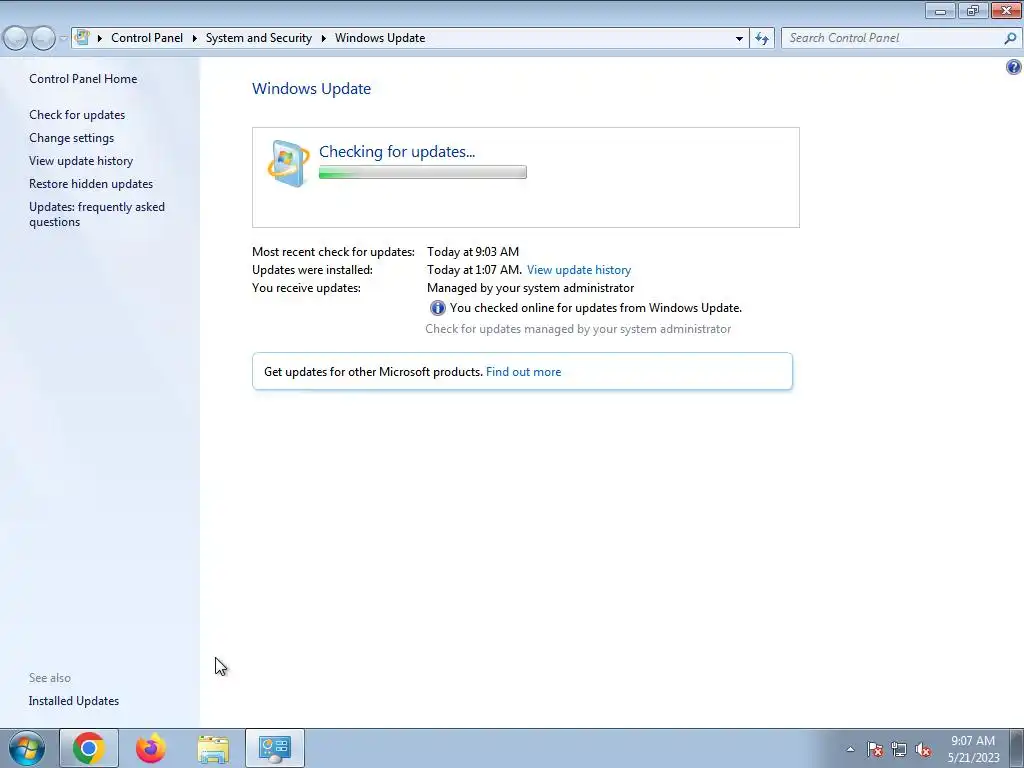Click the Checking for updates progress bar
Image resolution: width=1024 pixels, height=768 pixels.
(x=423, y=172)
